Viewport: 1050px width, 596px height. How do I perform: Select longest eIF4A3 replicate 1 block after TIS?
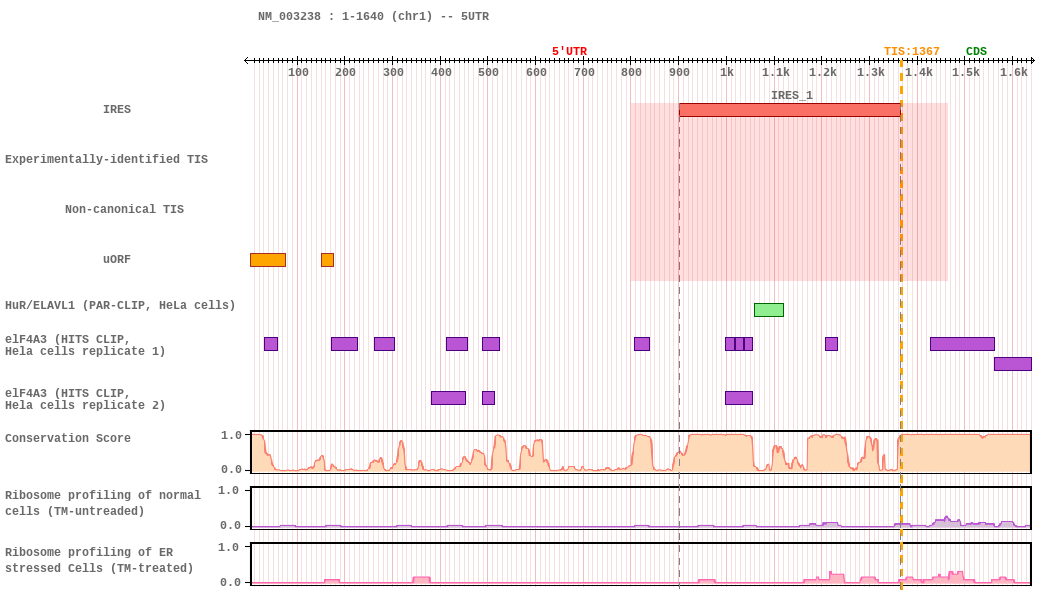coord(962,344)
